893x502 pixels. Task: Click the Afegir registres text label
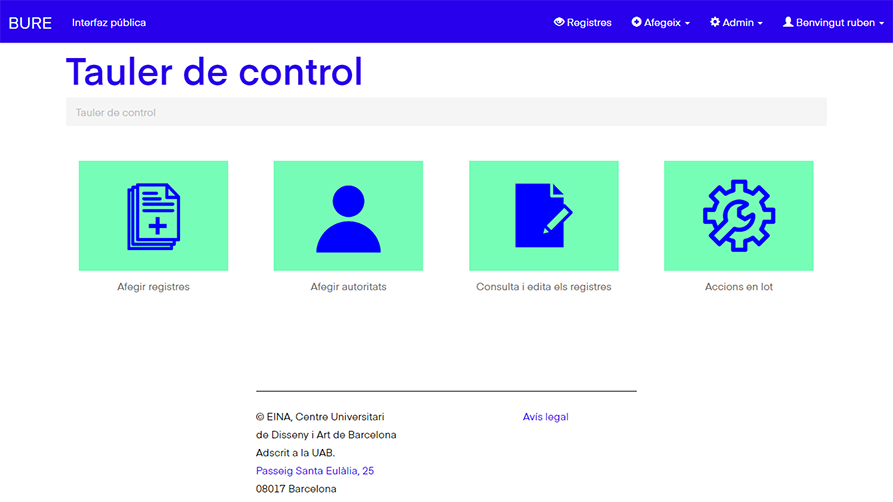[x=153, y=287]
